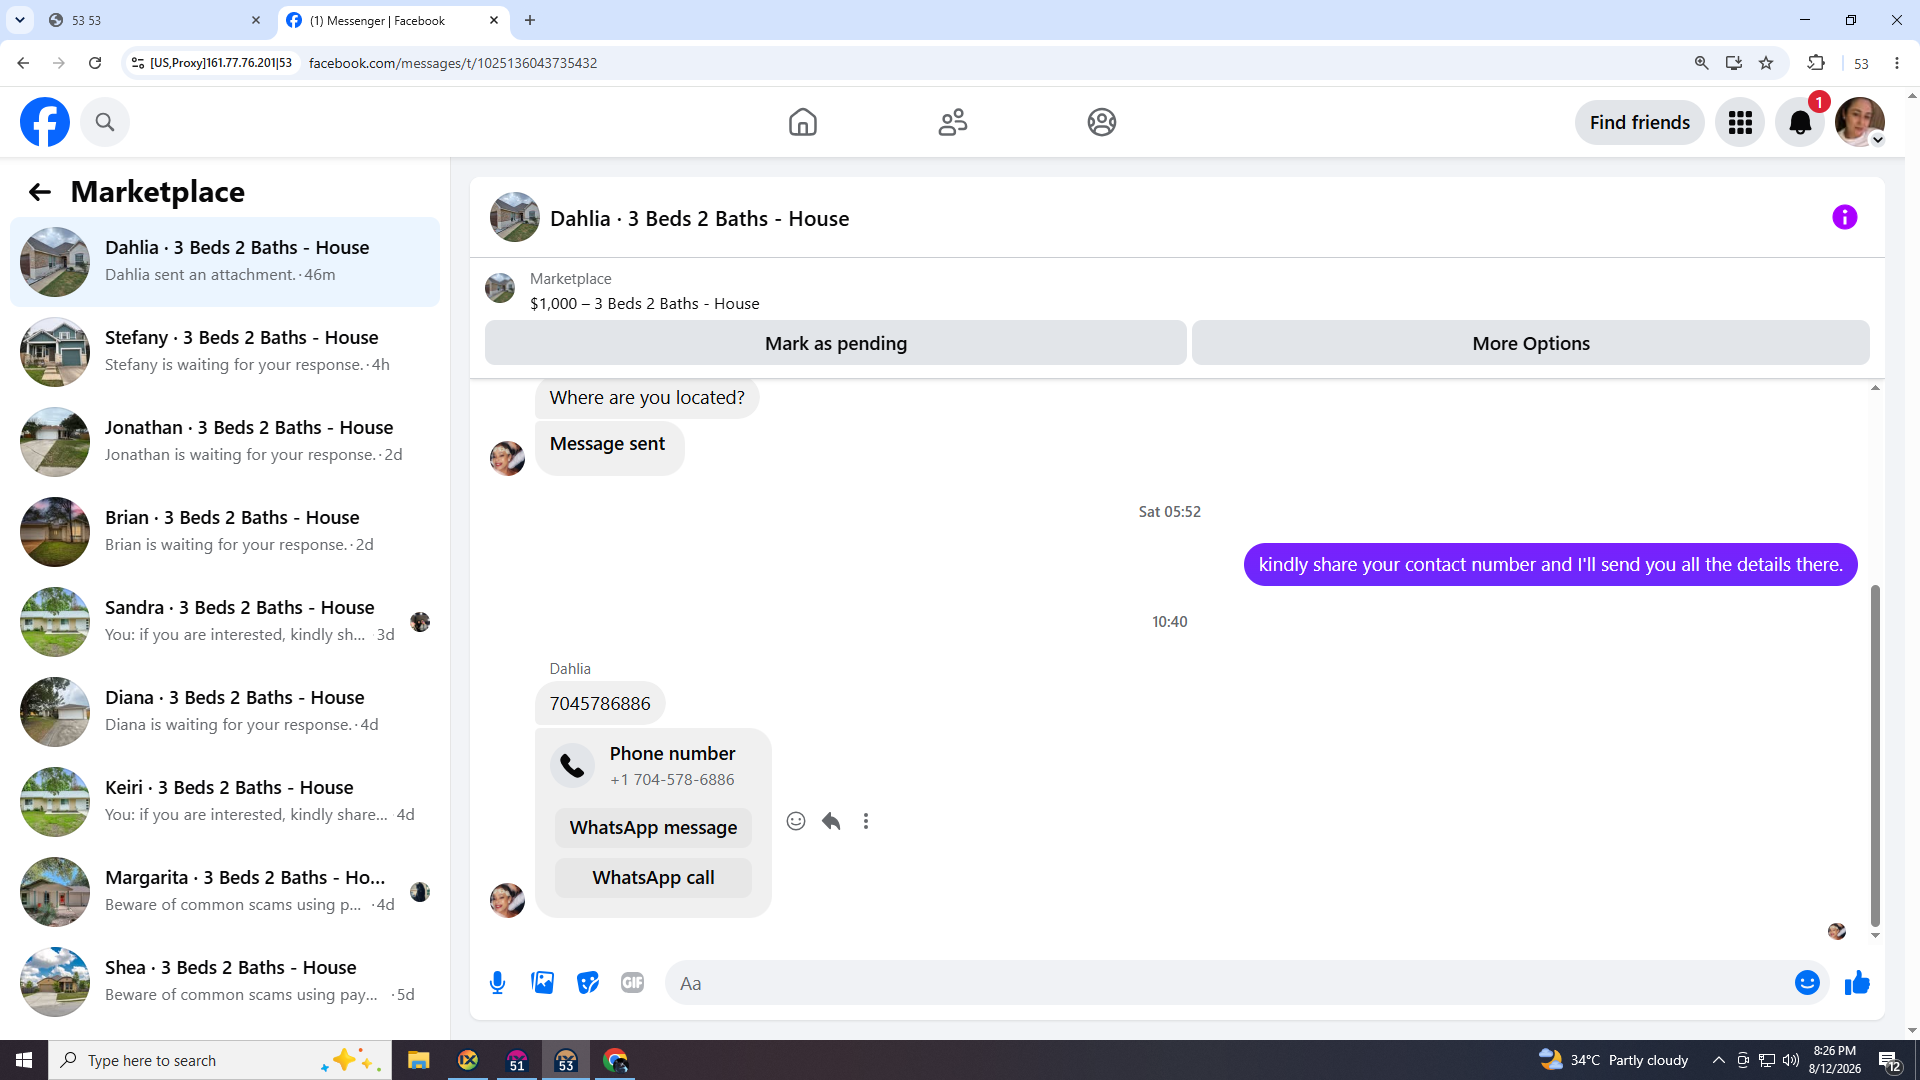Screen dimensions: 1920x1080
Task: Send a thumbs-up like
Action: tap(1857, 983)
